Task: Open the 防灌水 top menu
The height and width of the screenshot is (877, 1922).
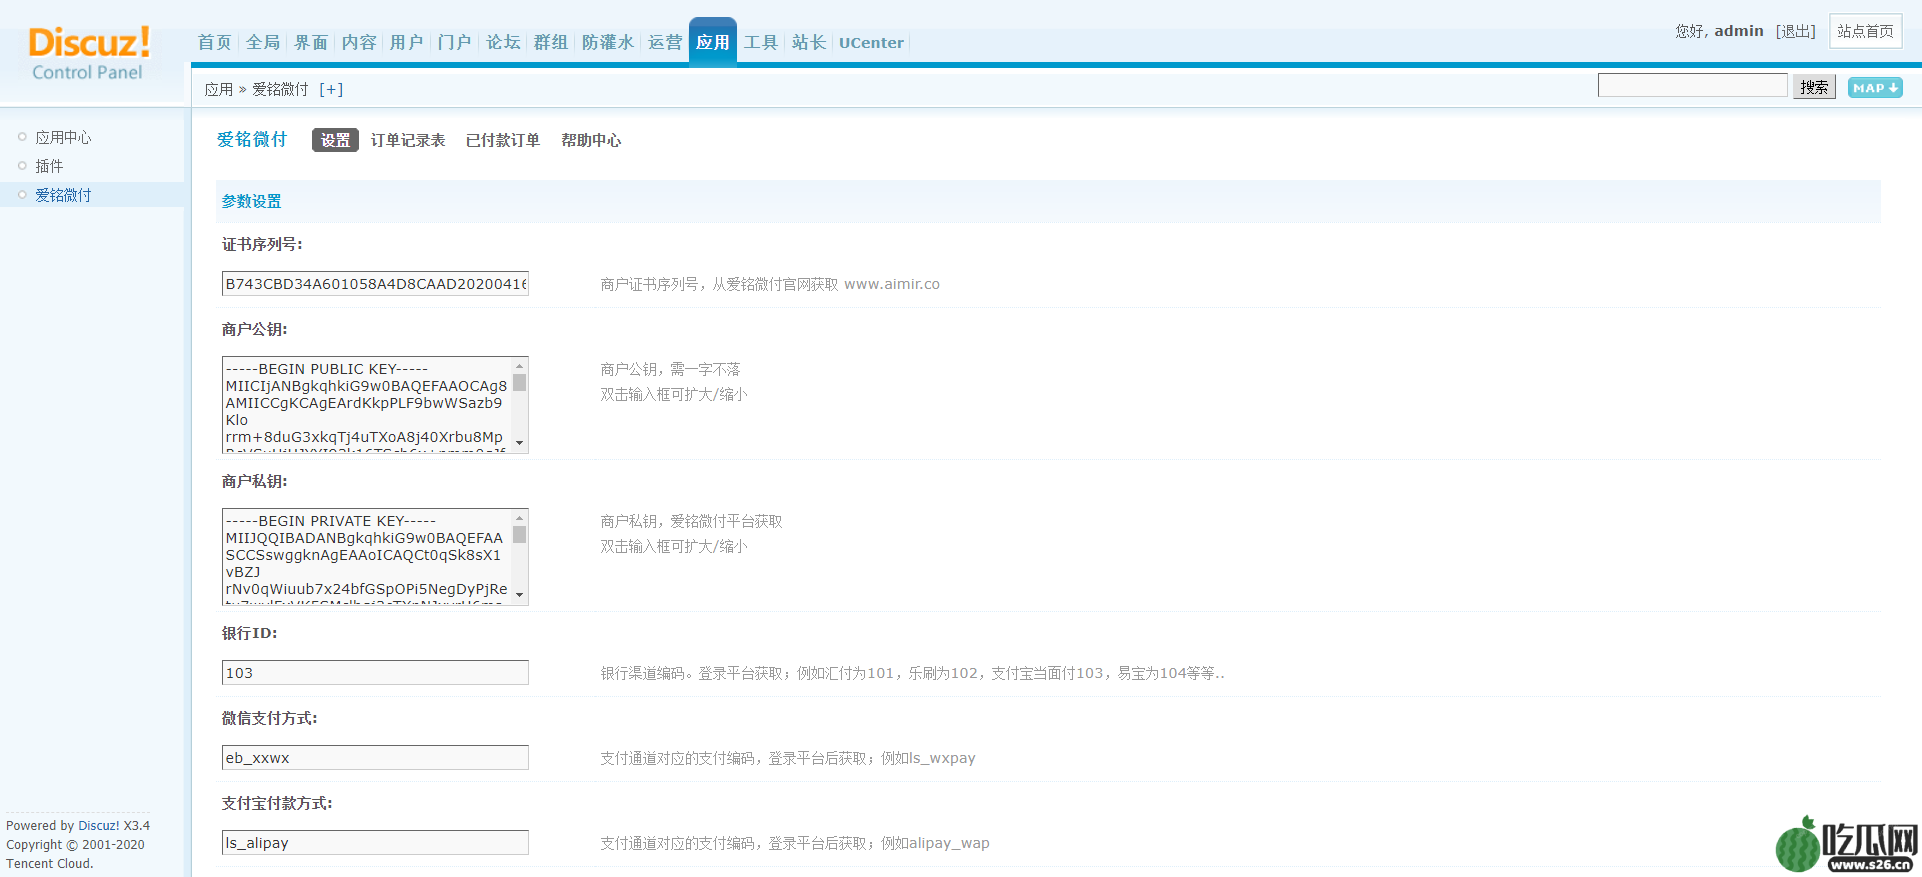Action: (x=608, y=42)
